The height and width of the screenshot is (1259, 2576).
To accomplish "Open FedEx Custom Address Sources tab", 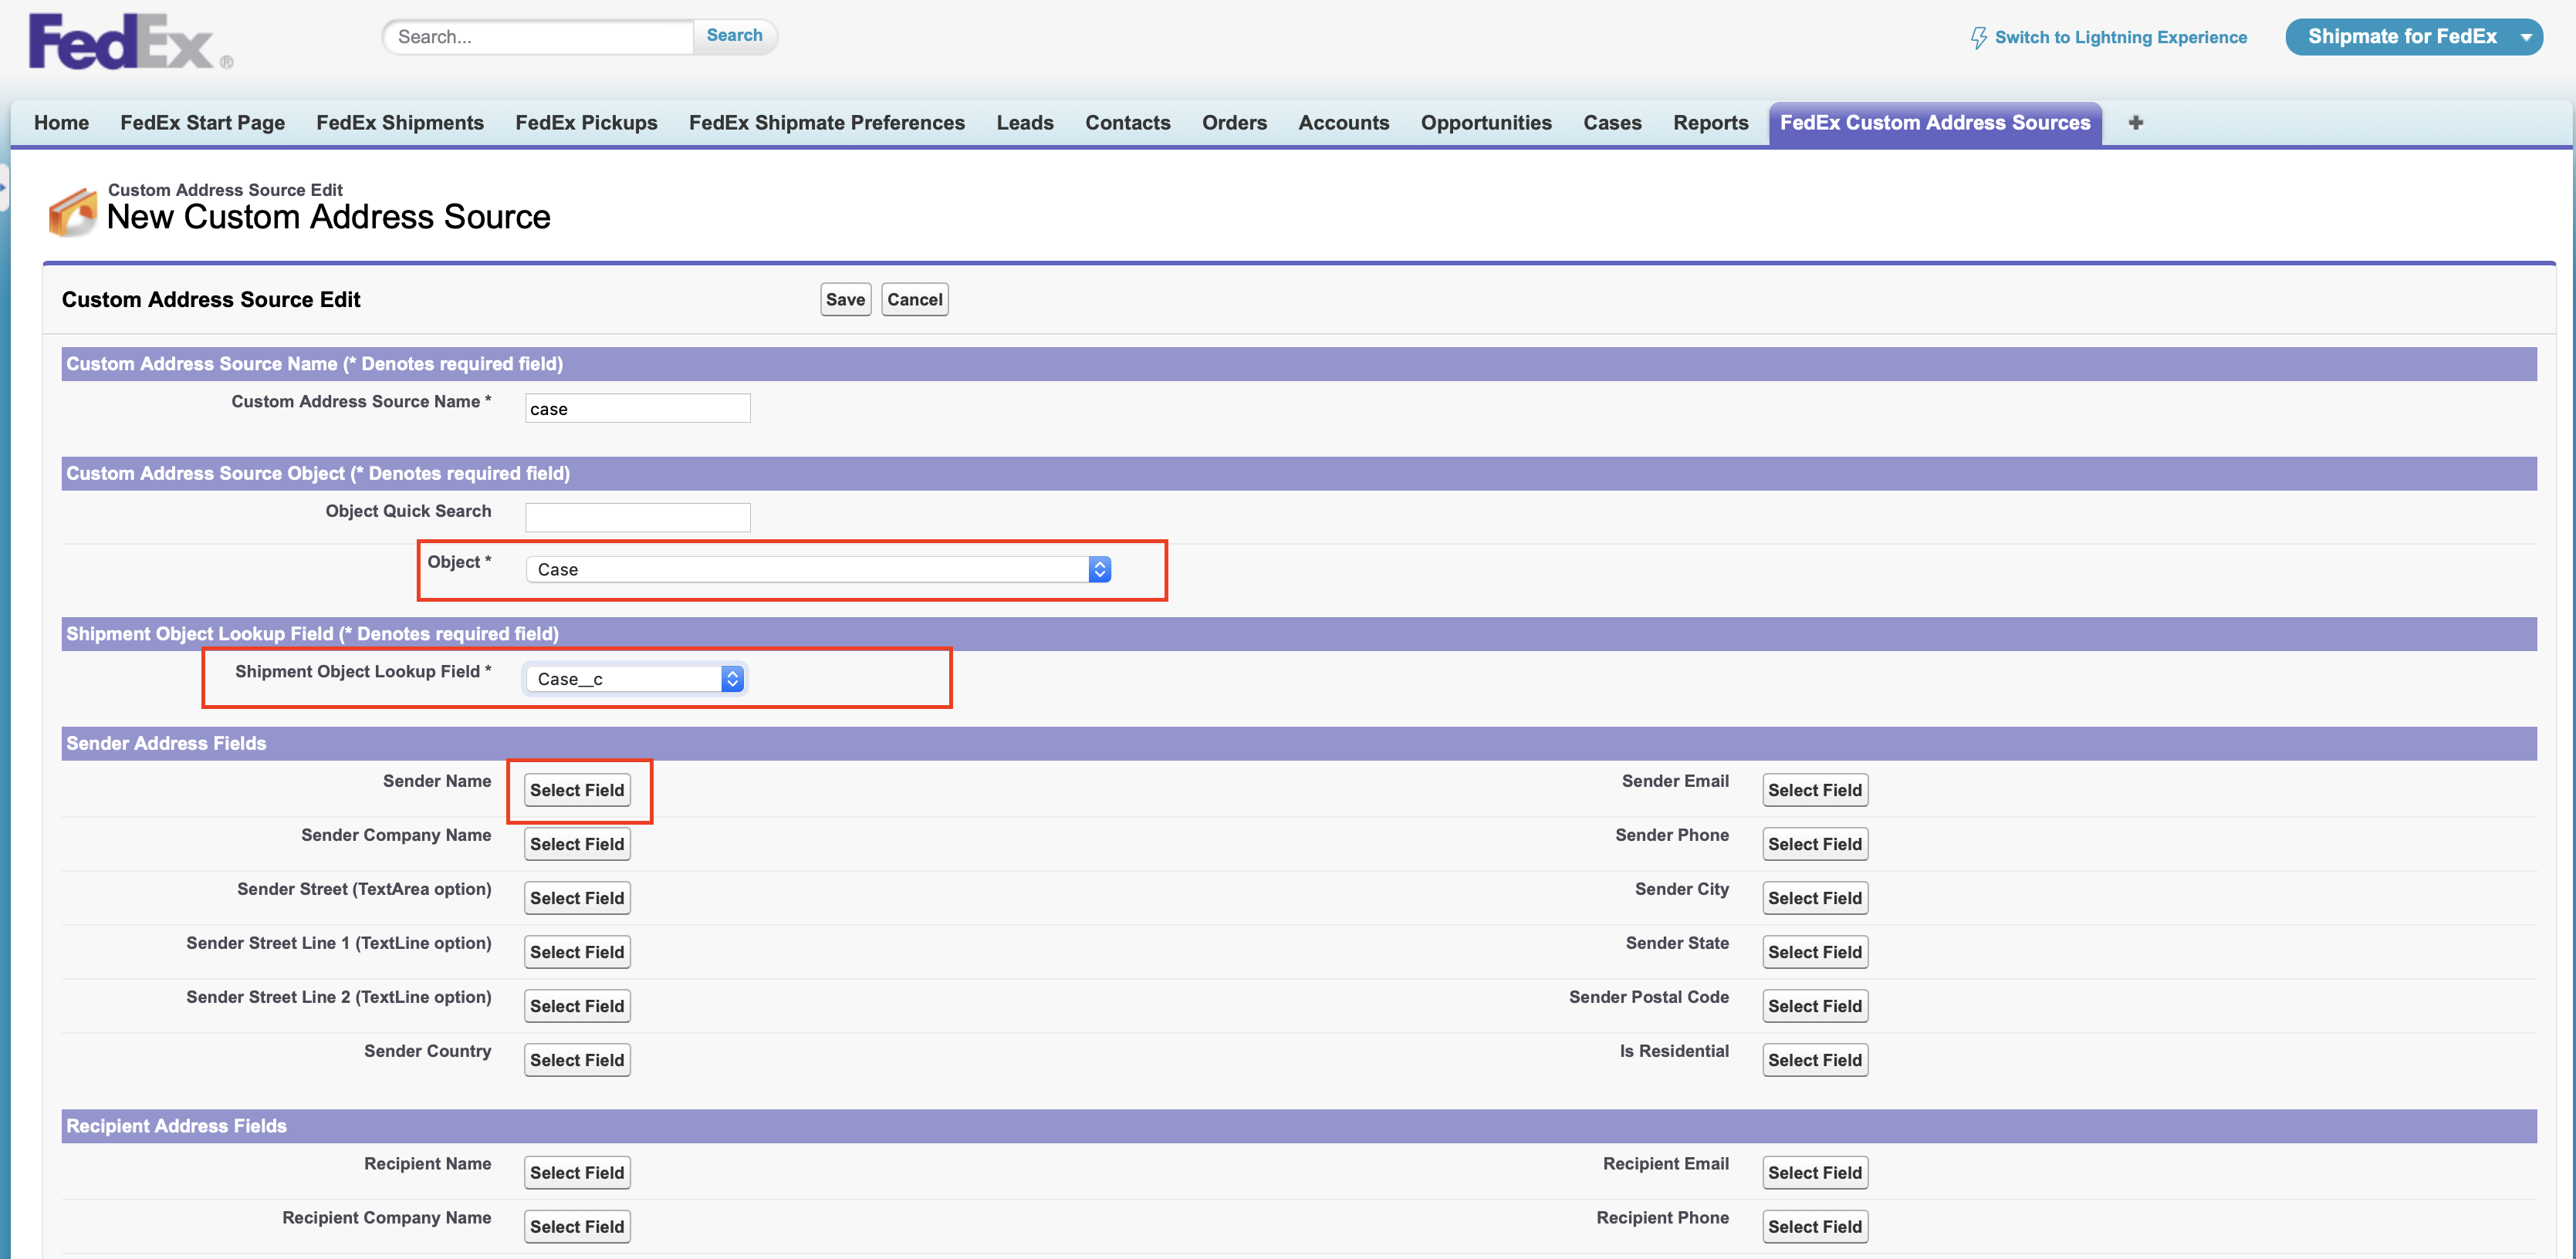I will point(1935,123).
